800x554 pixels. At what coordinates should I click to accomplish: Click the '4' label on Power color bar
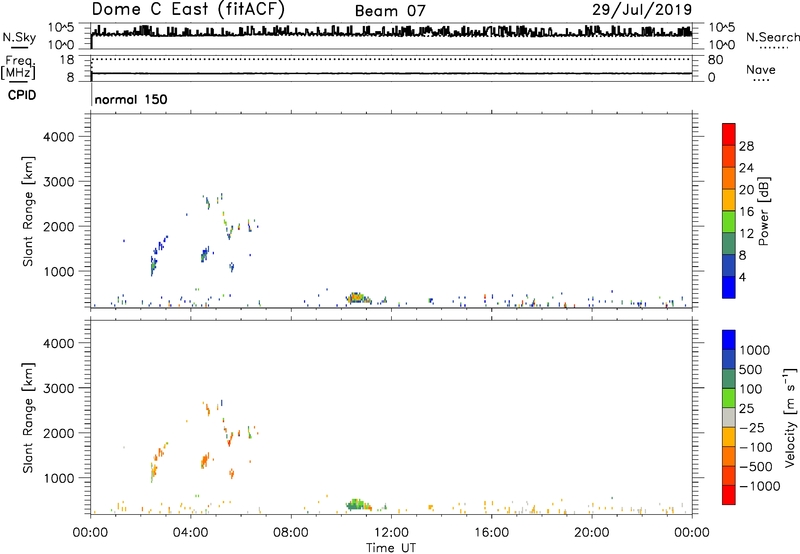742,277
